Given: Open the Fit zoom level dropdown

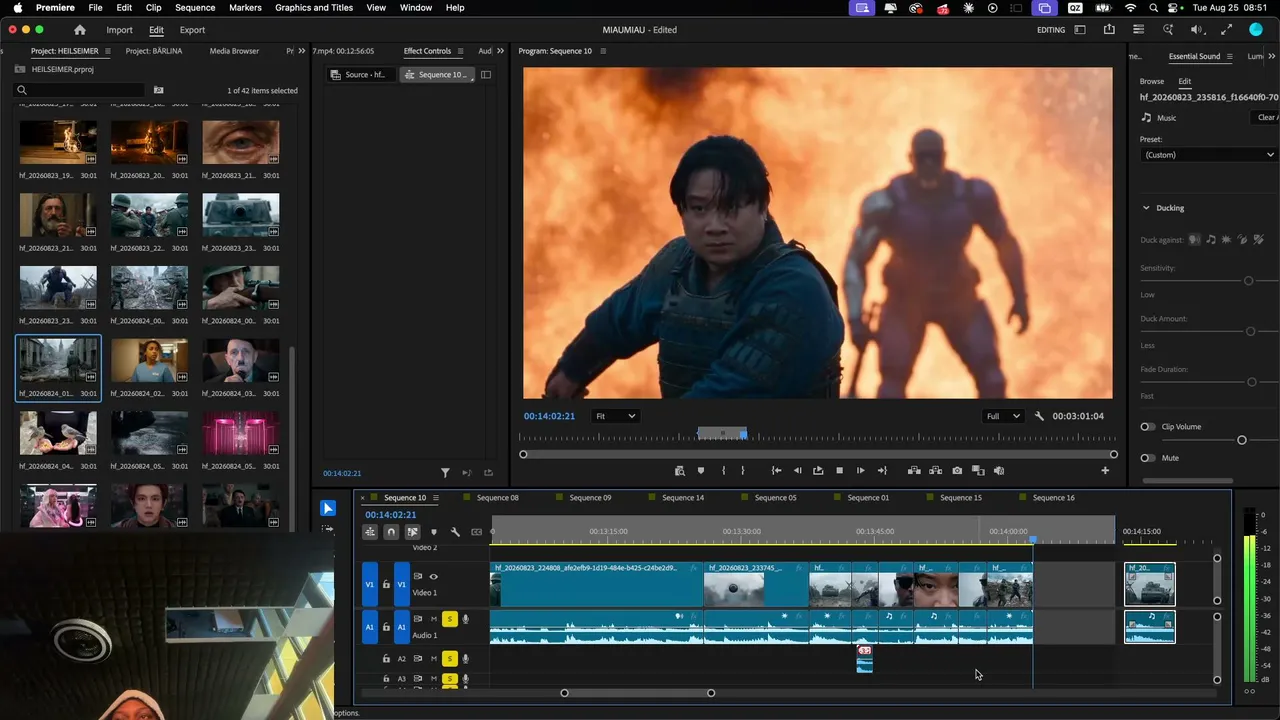Looking at the screenshot, I should click(x=615, y=416).
